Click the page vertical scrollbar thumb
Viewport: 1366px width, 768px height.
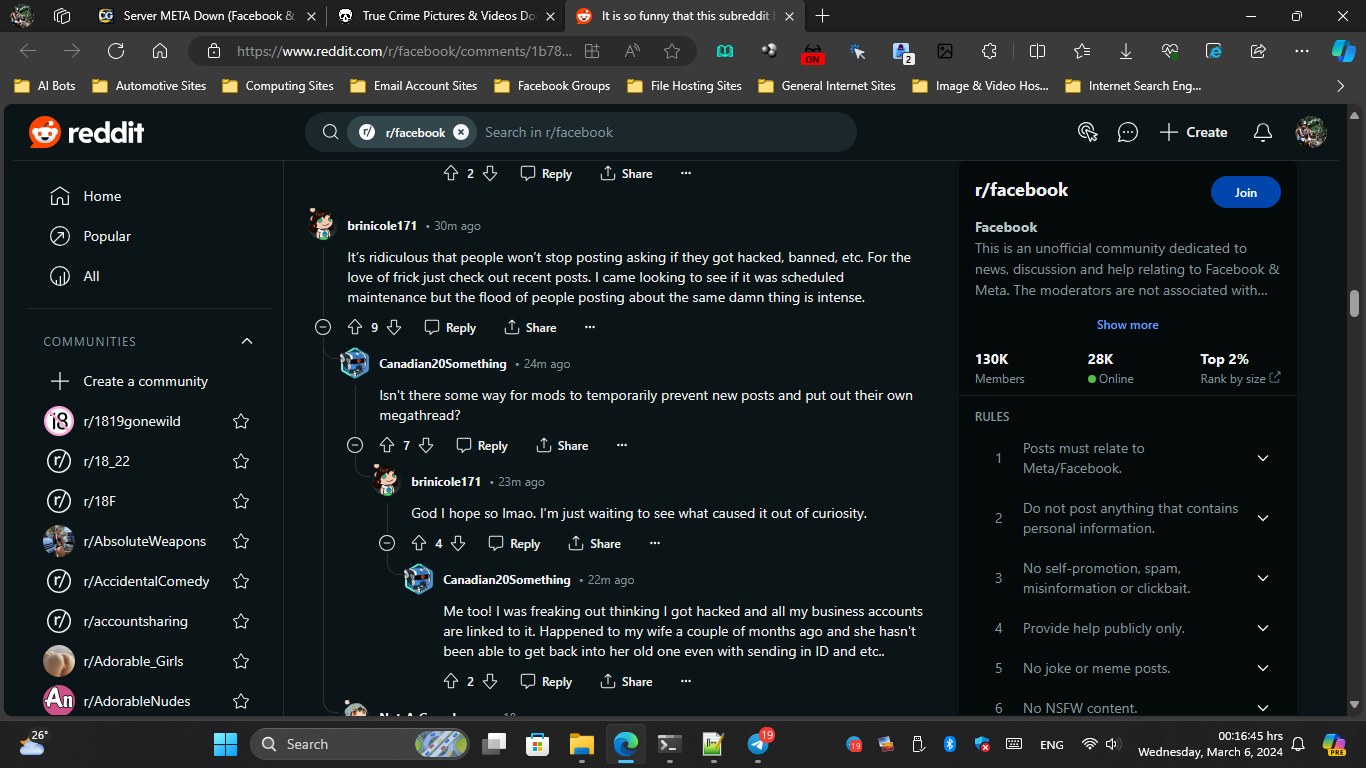(1355, 303)
